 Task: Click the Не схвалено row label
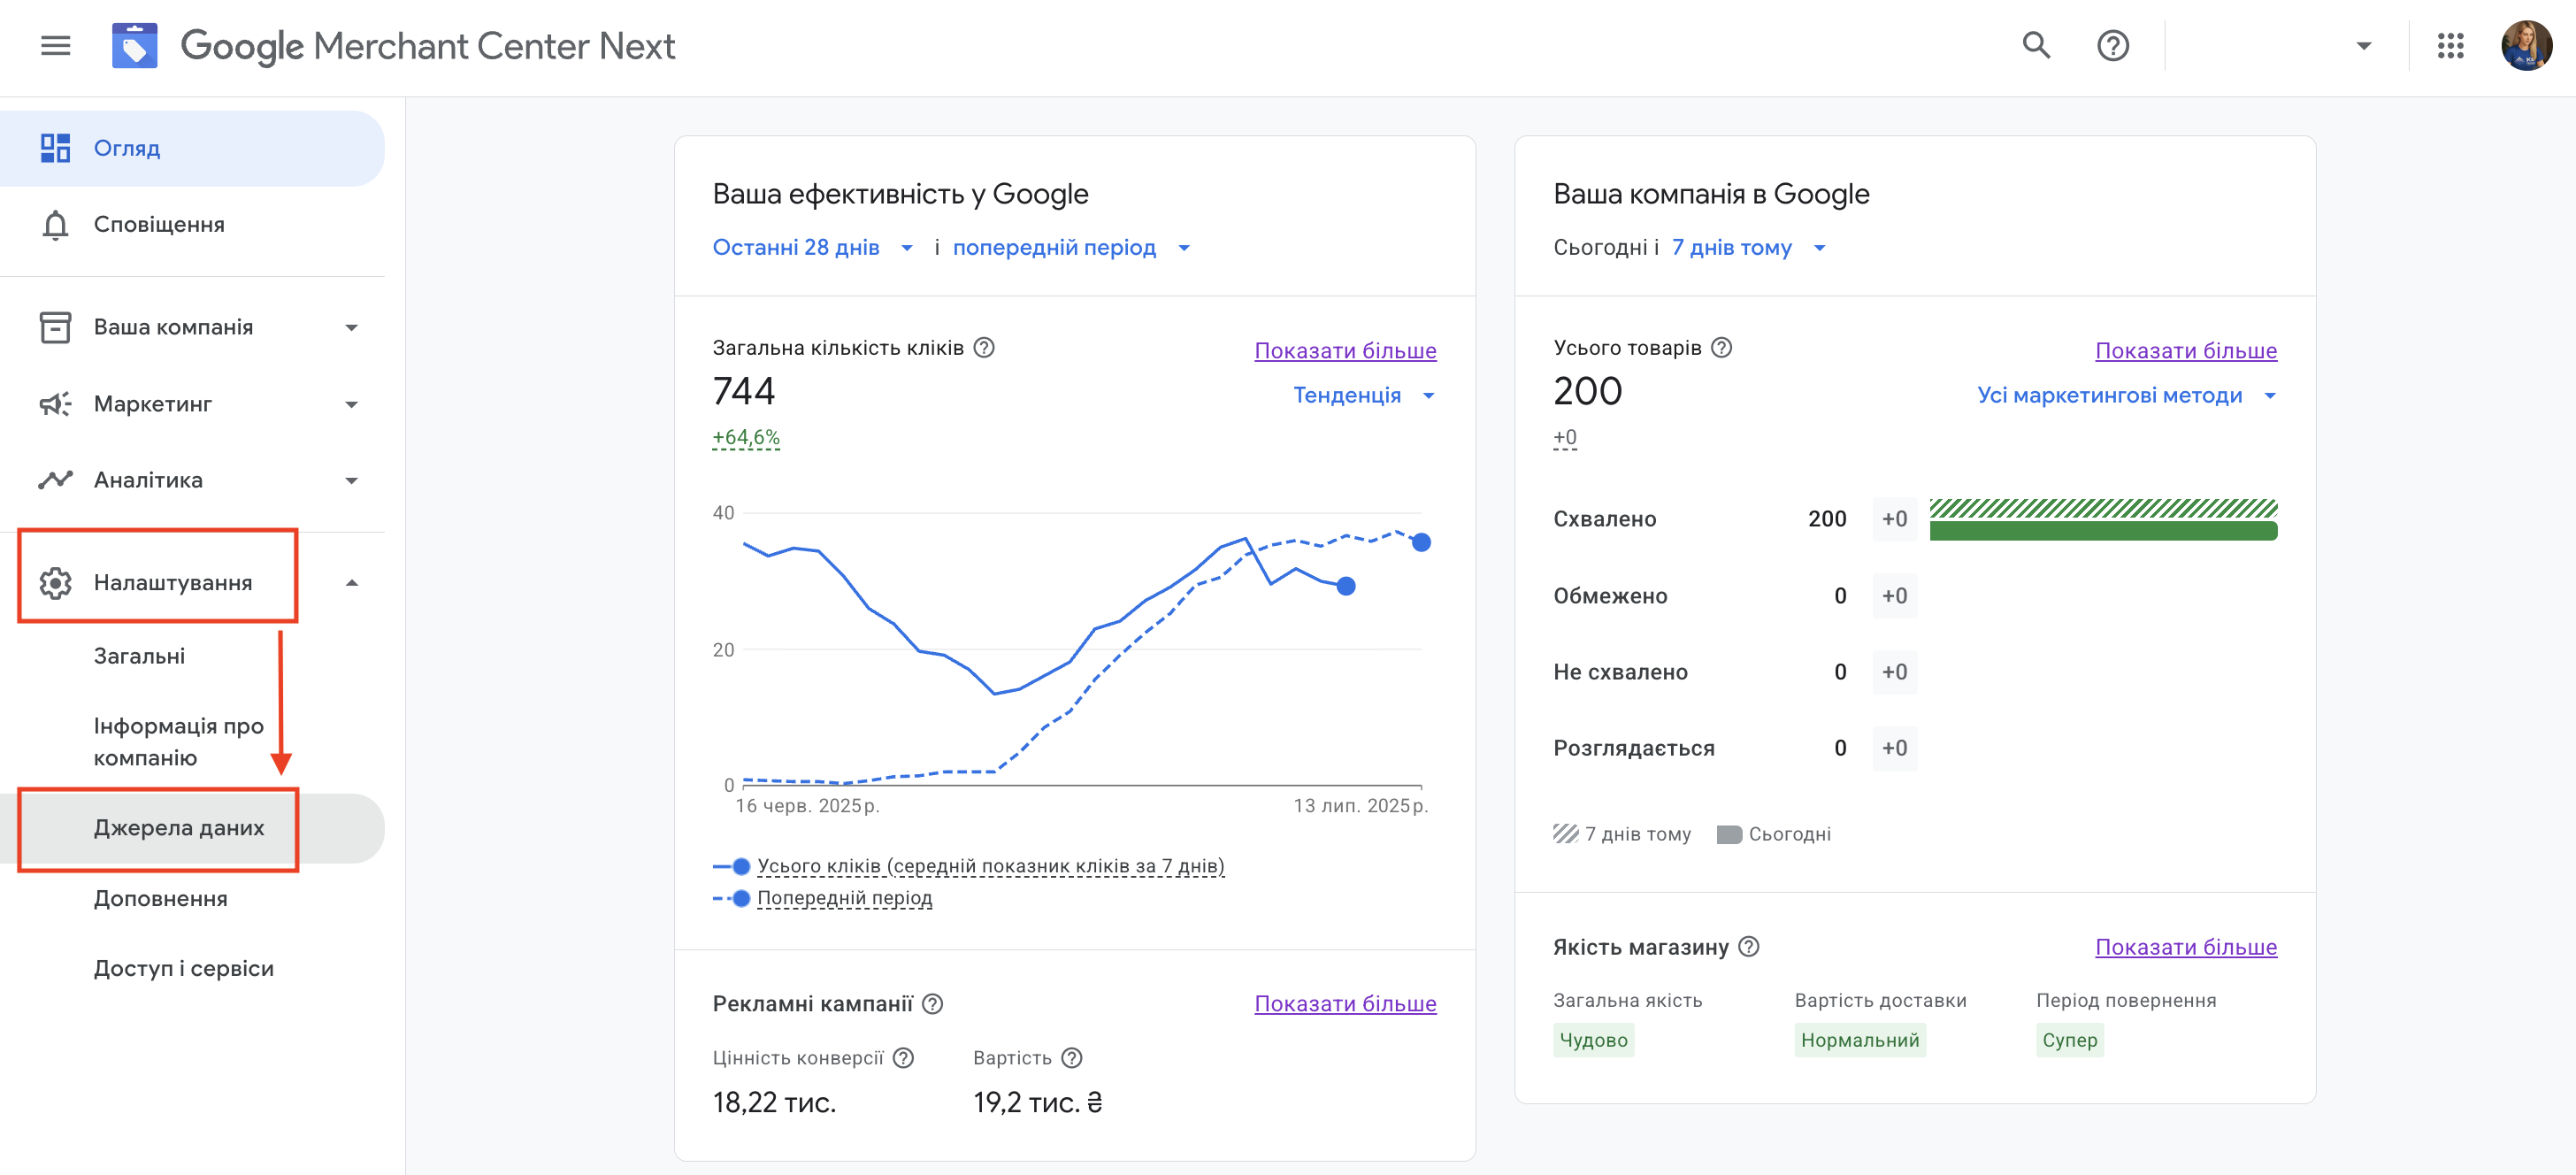pyautogui.click(x=1620, y=673)
